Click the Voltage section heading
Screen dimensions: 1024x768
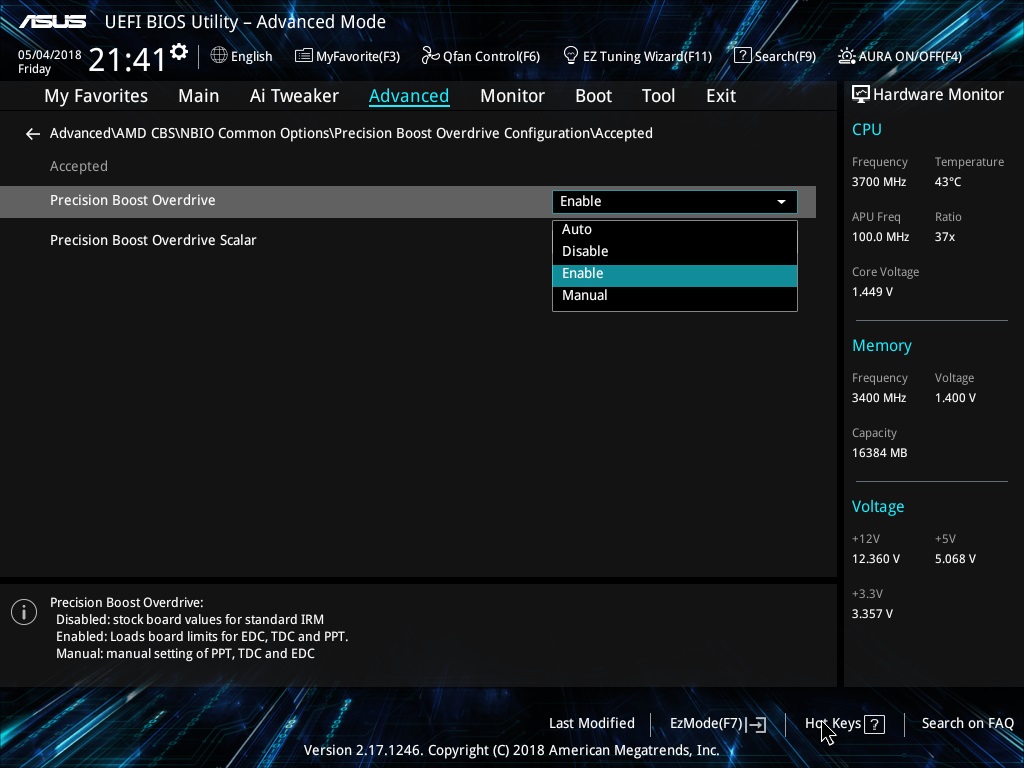point(878,507)
